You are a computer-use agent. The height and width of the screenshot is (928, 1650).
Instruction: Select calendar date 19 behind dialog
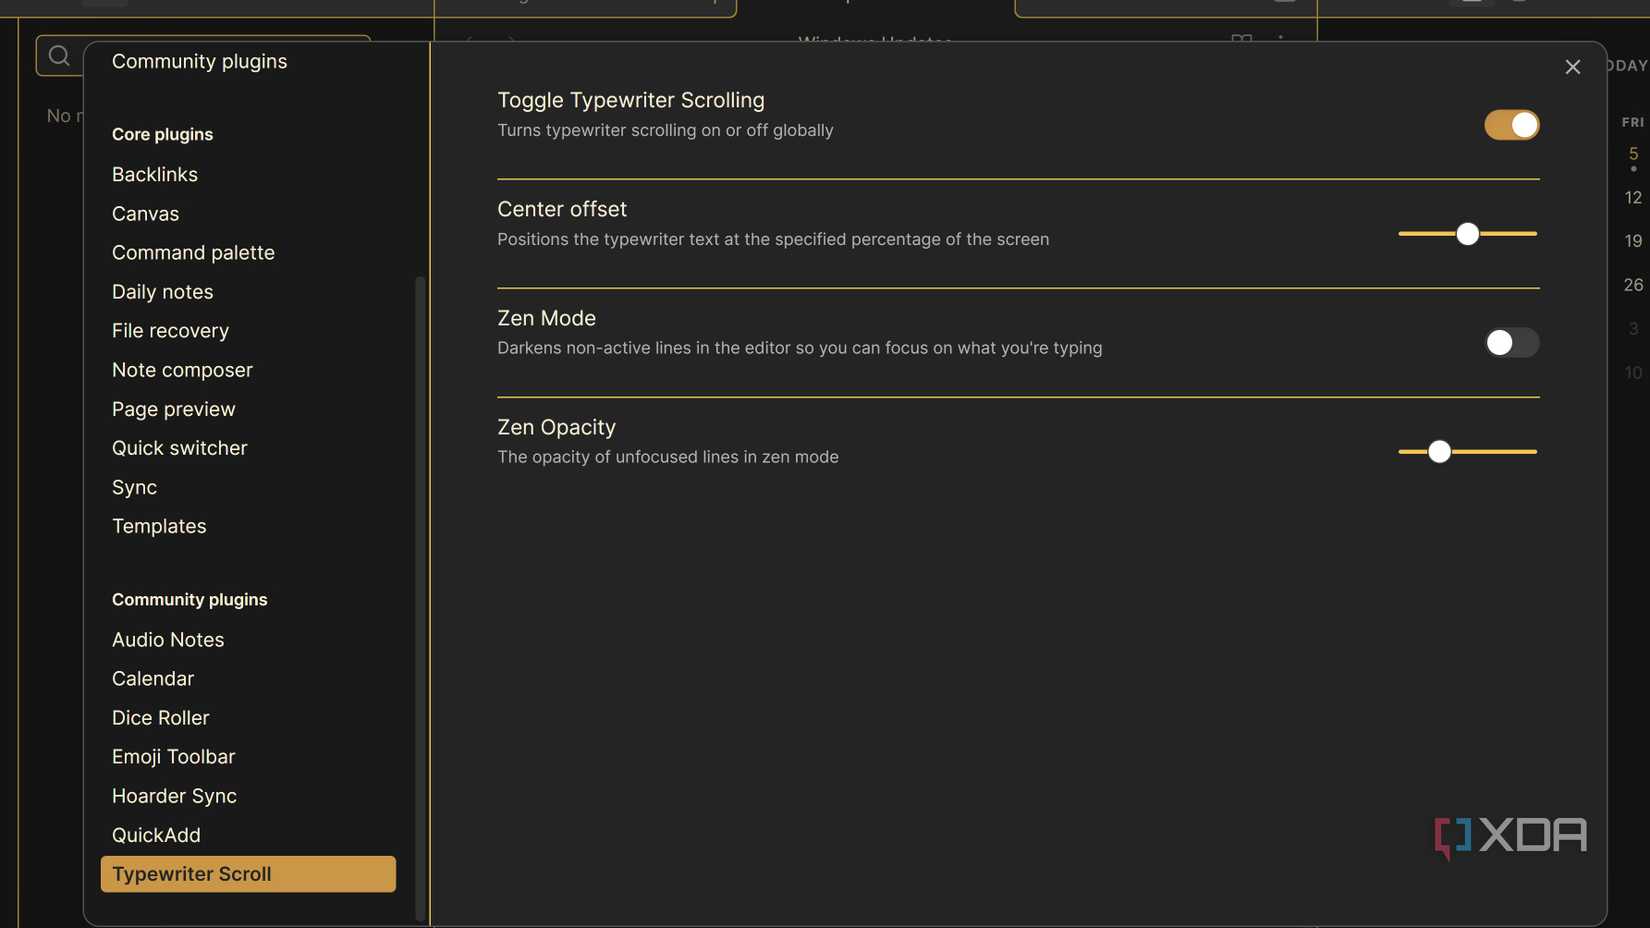(1633, 241)
